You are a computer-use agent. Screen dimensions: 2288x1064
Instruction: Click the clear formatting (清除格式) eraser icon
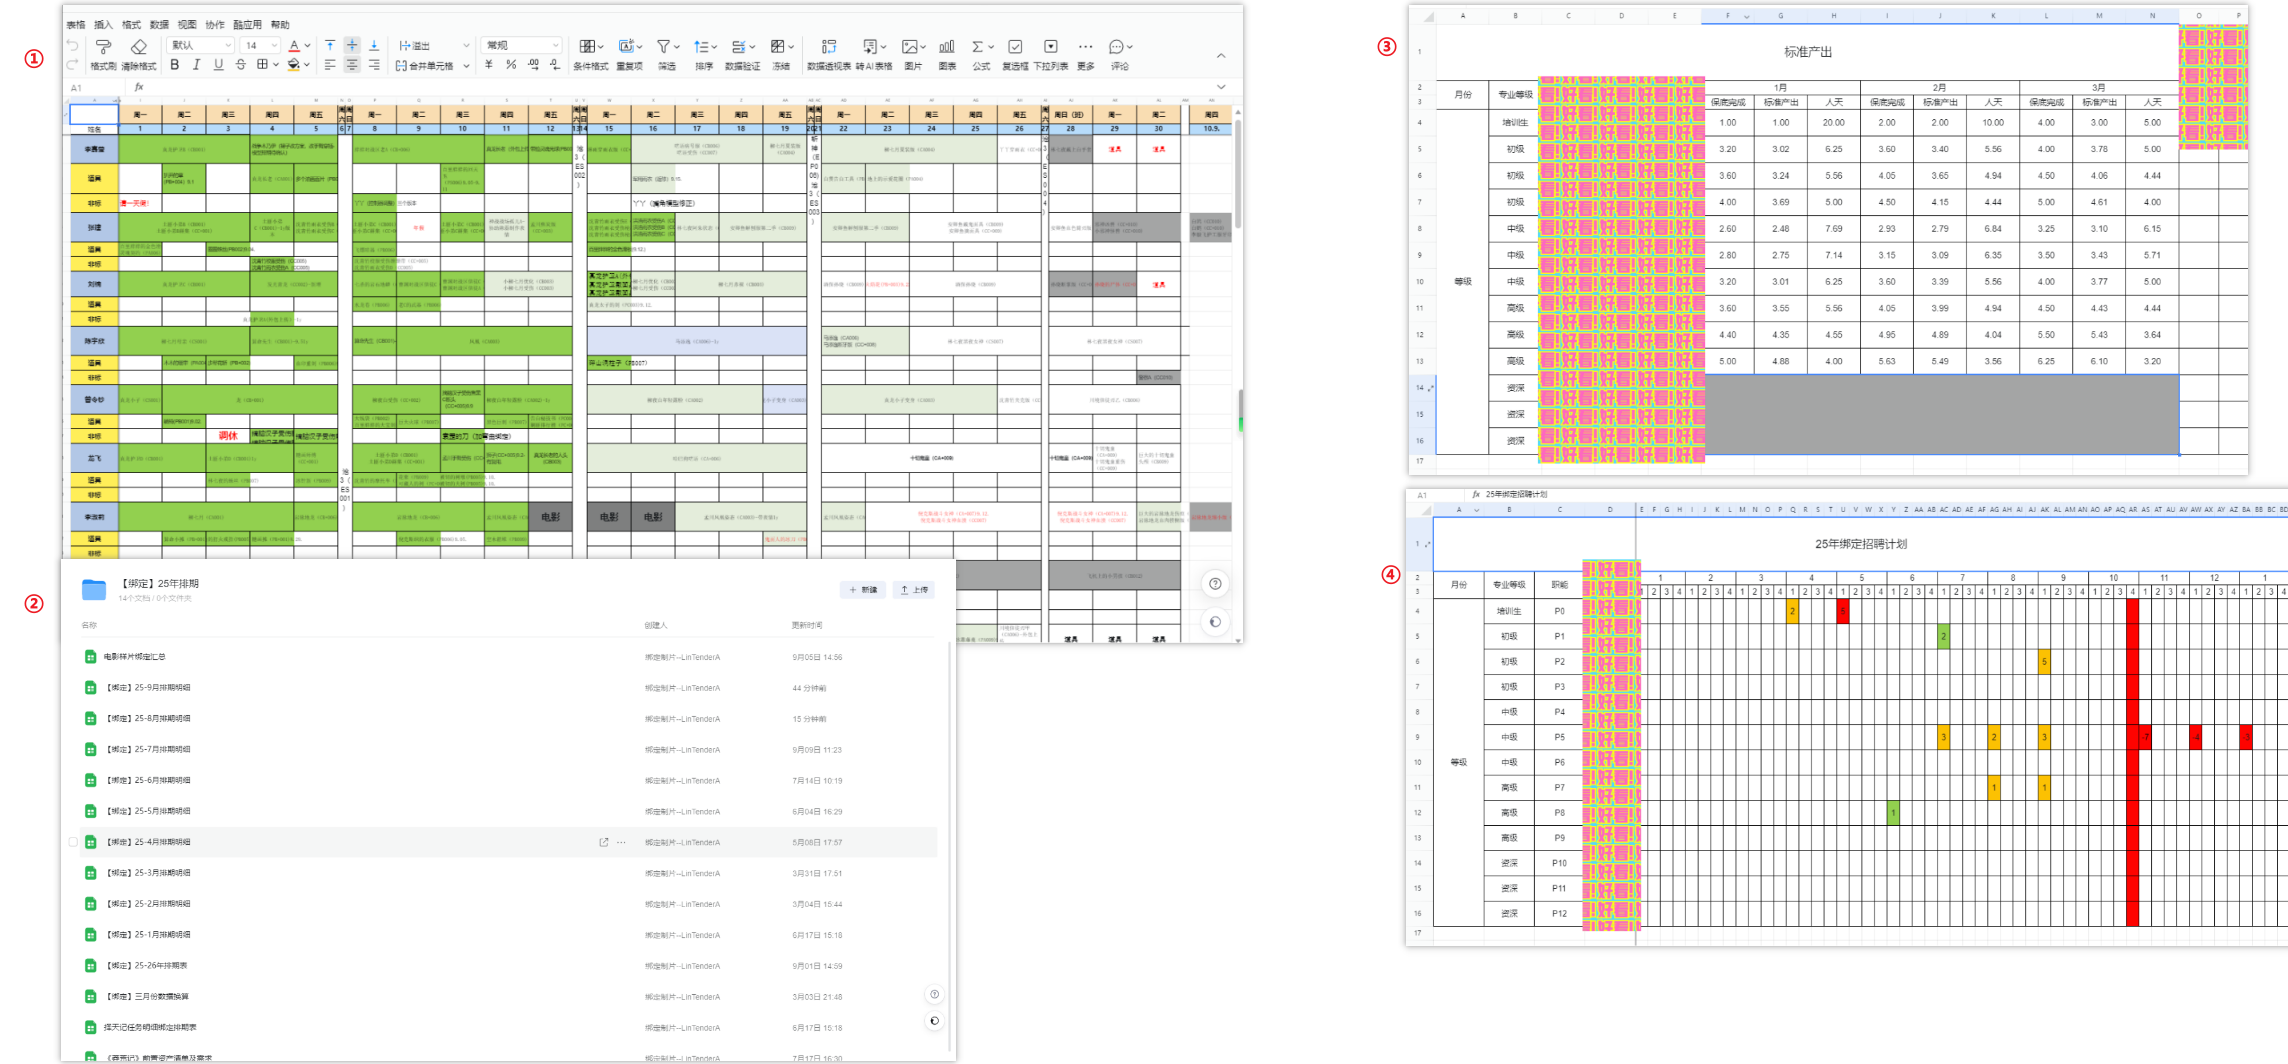pyautogui.click(x=139, y=47)
